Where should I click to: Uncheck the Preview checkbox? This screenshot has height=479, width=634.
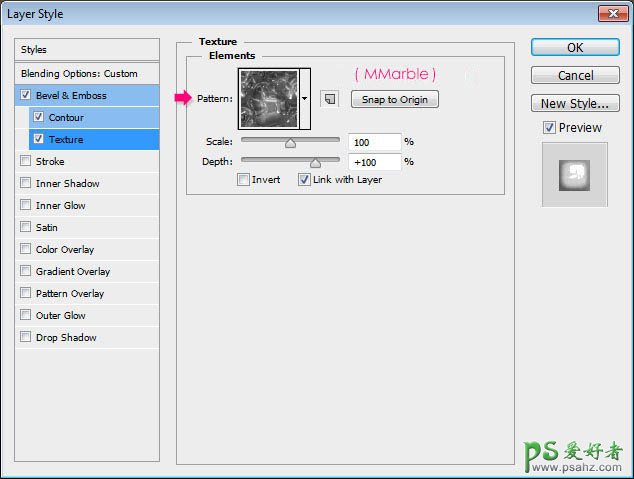point(549,127)
